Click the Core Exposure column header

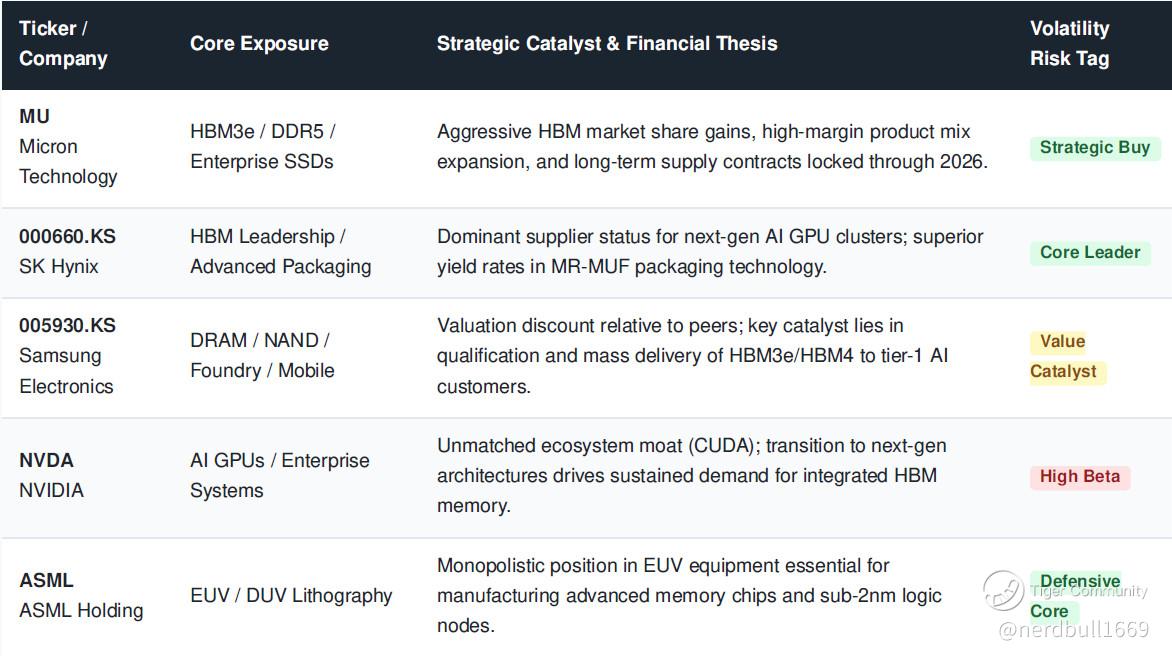[259, 43]
